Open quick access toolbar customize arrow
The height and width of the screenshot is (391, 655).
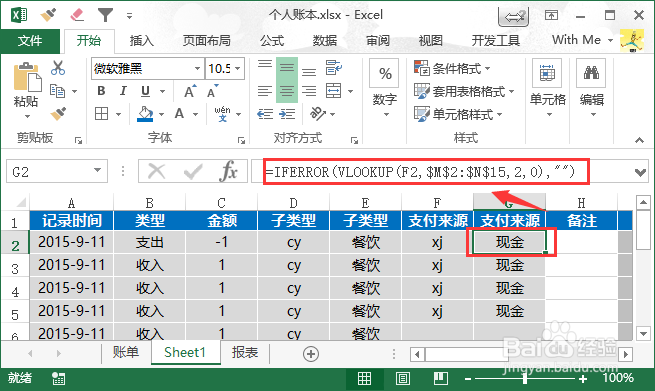(129, 16)
